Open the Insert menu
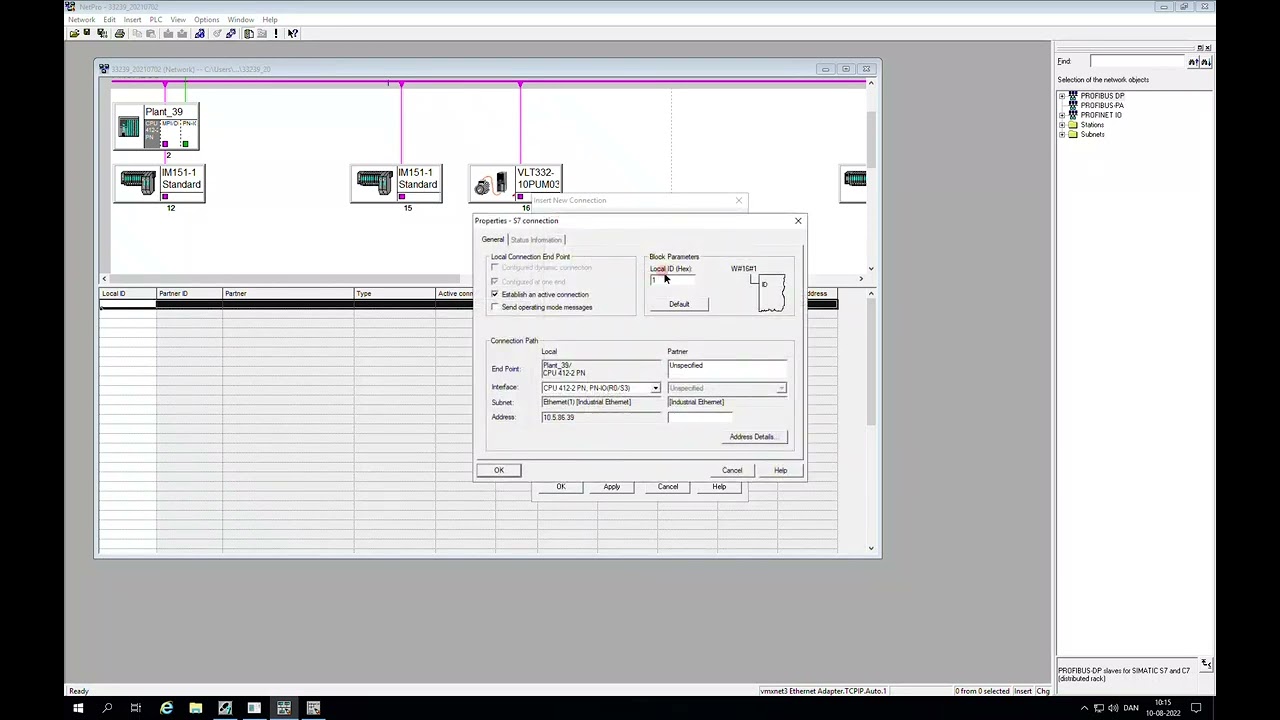This screenshot has height=720, width=1280. point(132,20)
